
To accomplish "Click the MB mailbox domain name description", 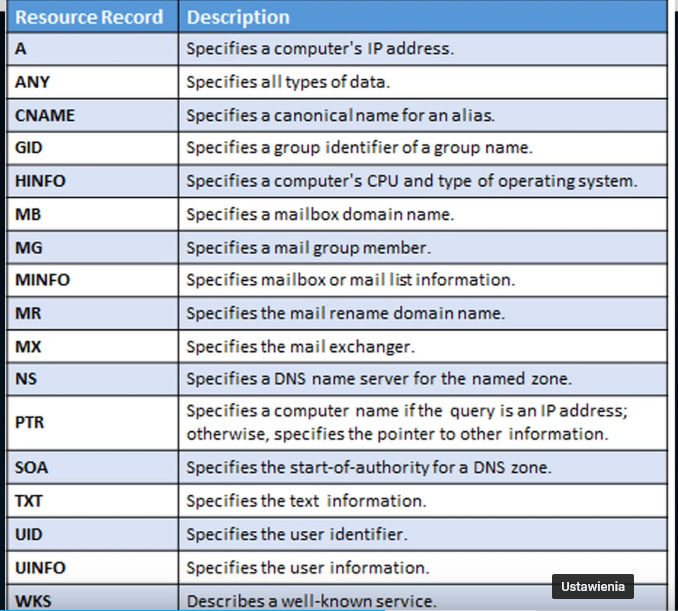I will (320, 214).
